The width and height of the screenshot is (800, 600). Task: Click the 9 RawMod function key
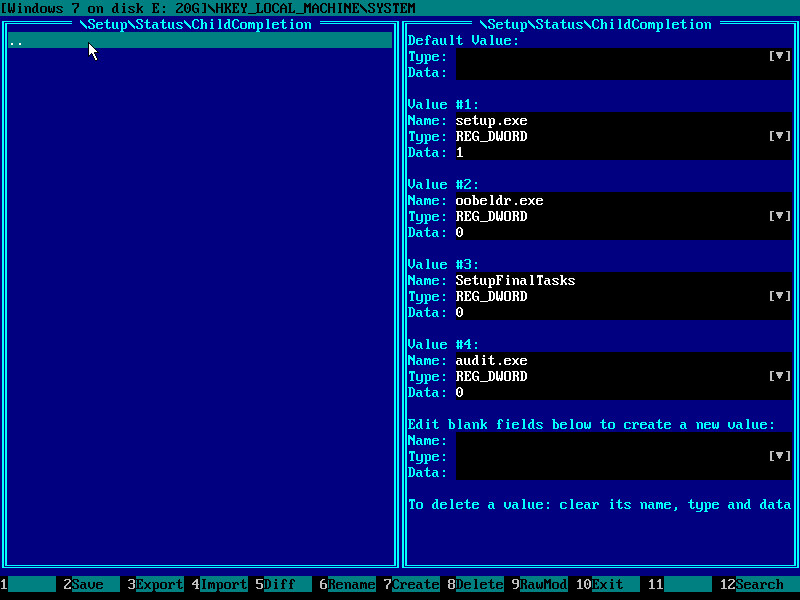[540, 584]
